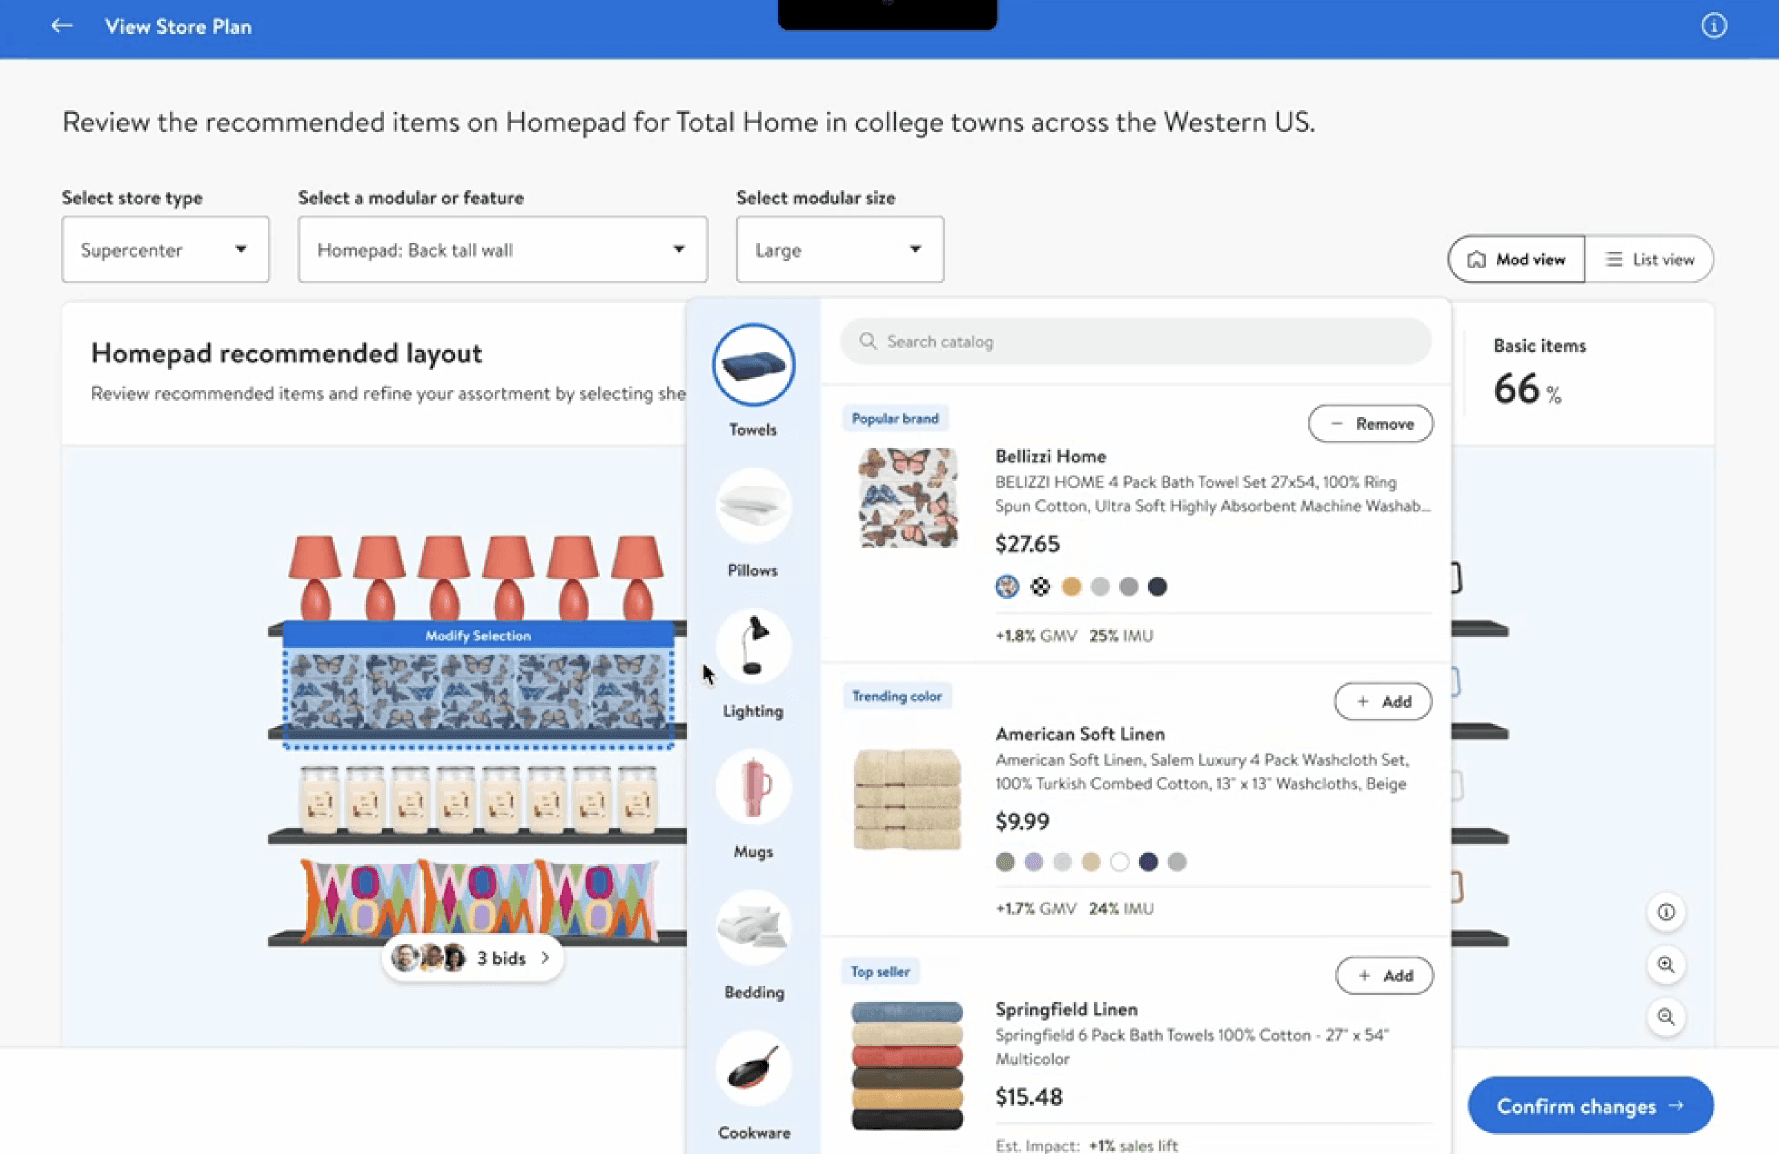This screenshot has height=1154, width=1779.
Task: Click the Homepad recommended layout heading
Action: [286, 353]
